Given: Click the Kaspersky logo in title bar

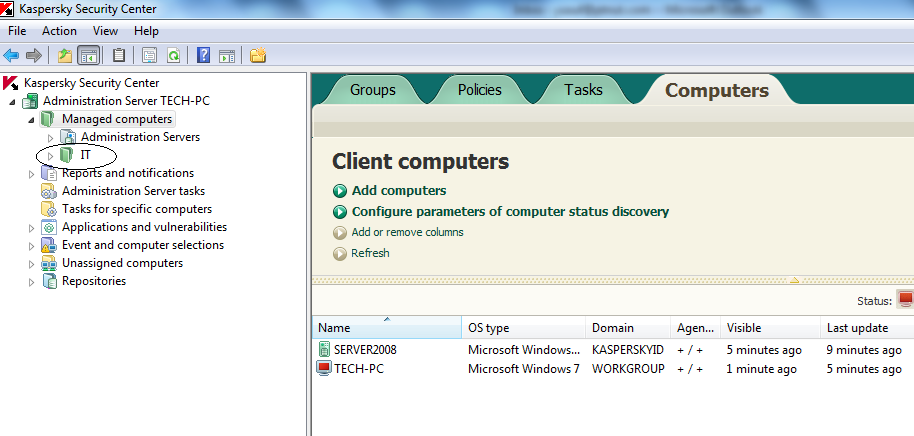Looking at the screenshot, I should (8, 9).
